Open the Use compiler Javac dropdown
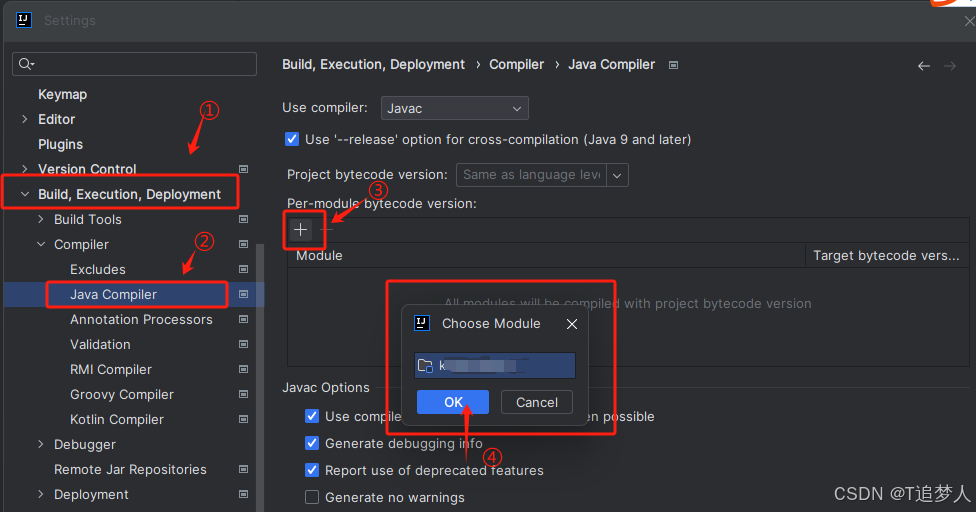This screenshot has height=512, width=976. (x=454, y=108)
